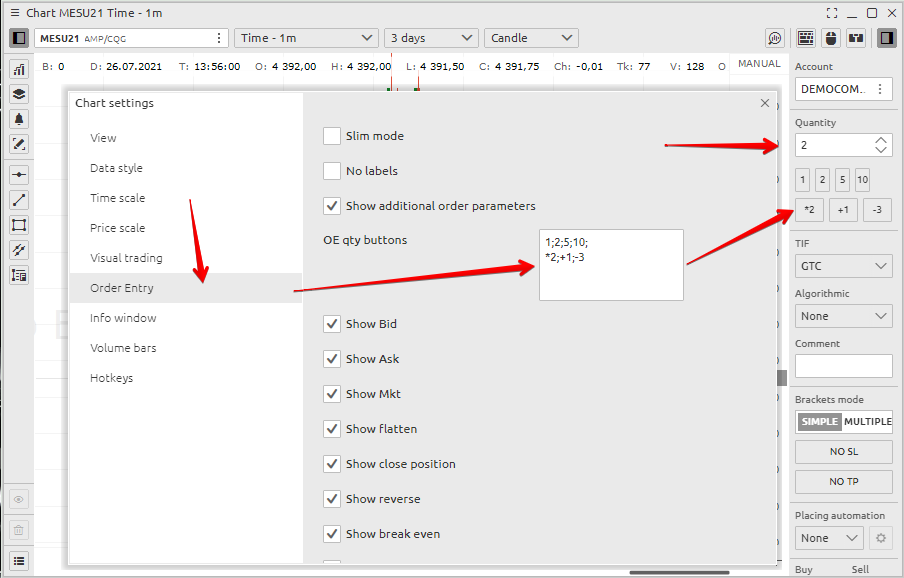Enable the Slim mode checkbox
904x578 pixels.
pos(332,136)
